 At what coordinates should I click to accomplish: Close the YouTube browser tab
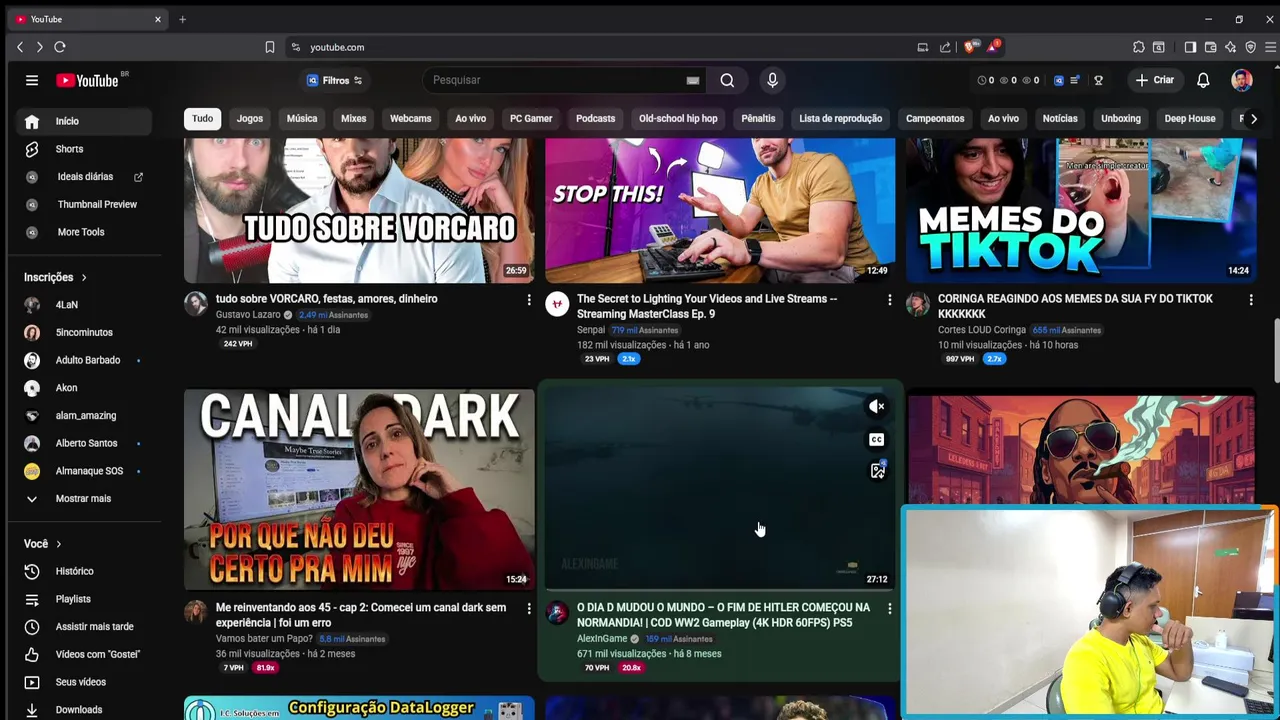(x=157, y=19)
